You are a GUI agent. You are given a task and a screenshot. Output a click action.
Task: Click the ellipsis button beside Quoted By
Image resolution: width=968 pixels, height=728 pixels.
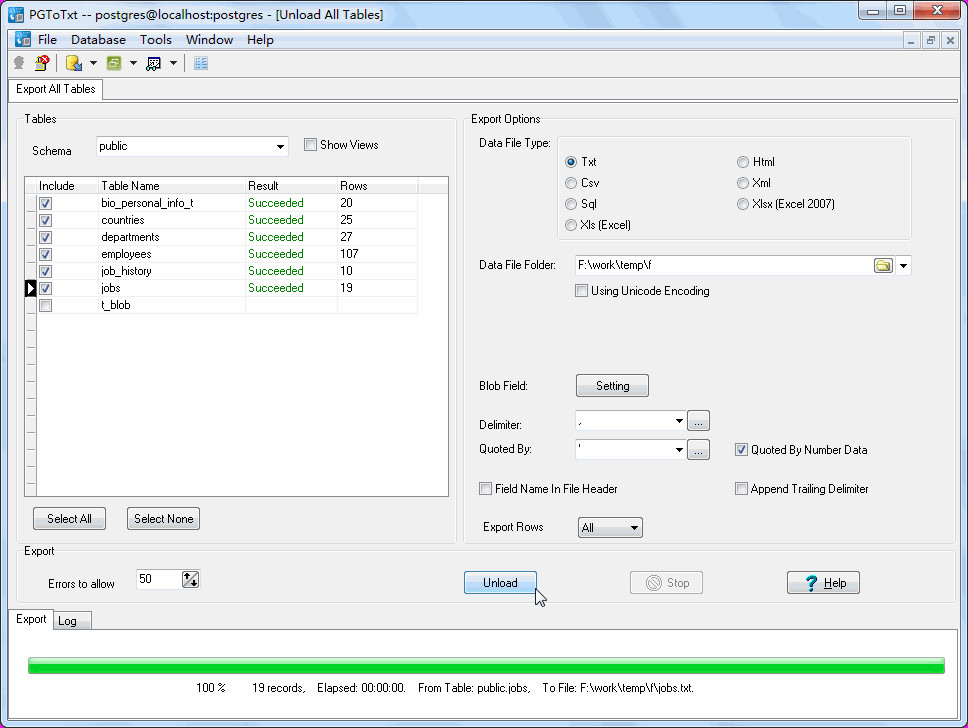(x=698, y=450)
